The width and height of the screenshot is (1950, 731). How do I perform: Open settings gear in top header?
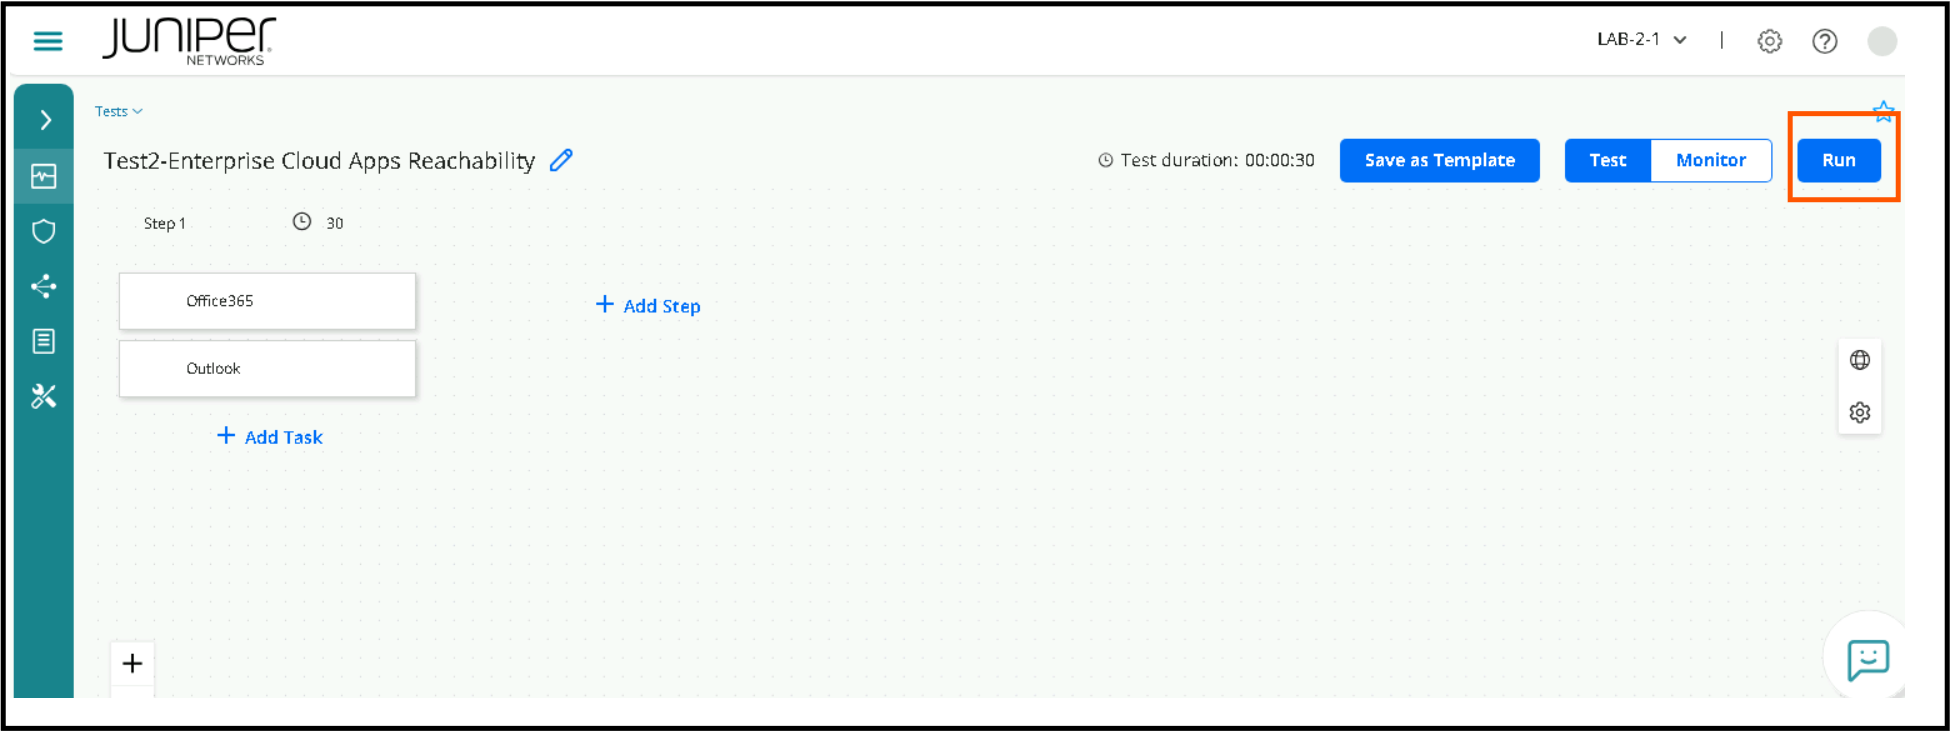[x=1769, y=41]
